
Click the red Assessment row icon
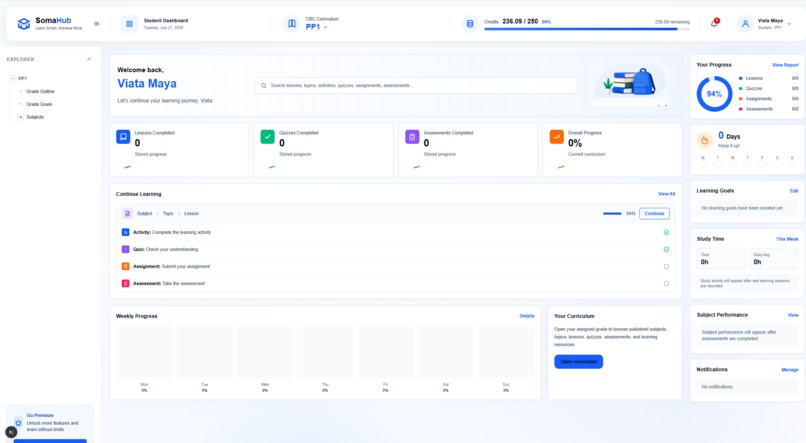(125, 283)
